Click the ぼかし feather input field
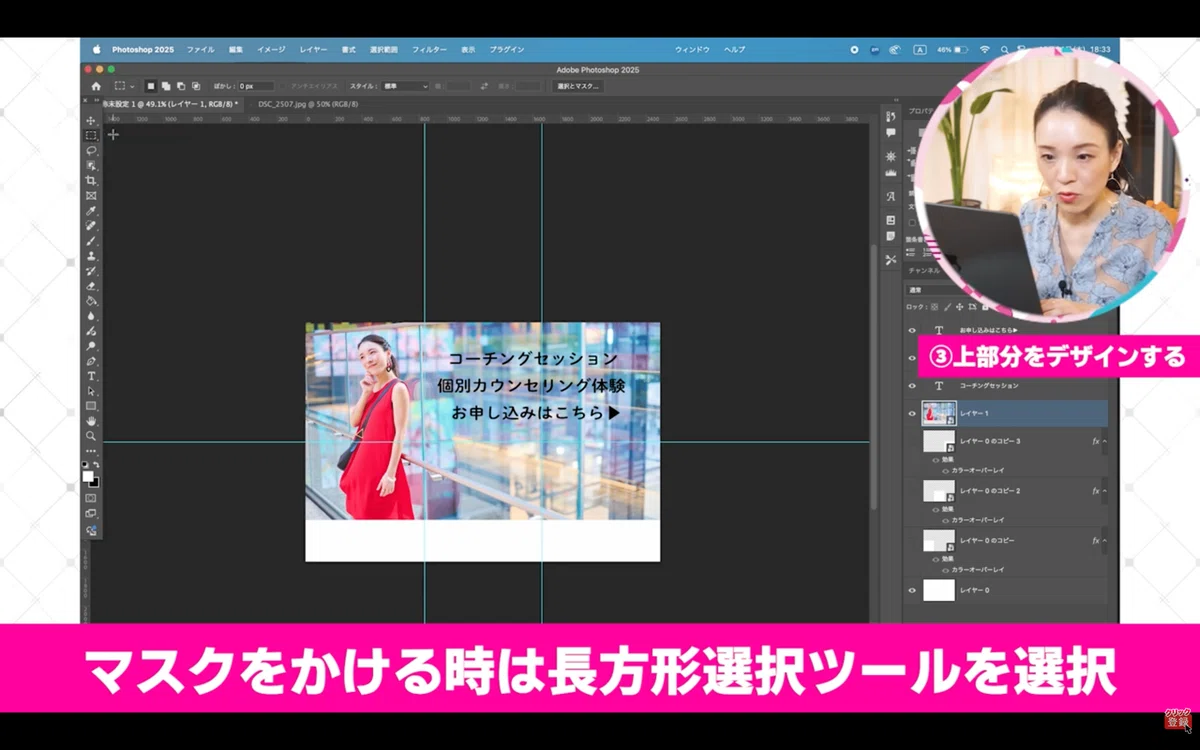This screenshot has height=750, width=1200. 255,86
